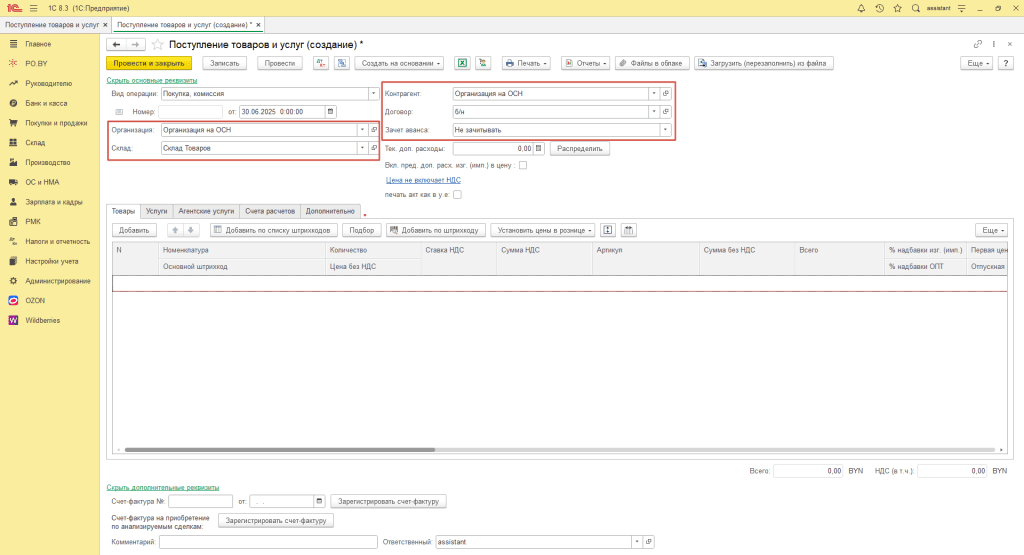Click into Комментарий input field

268,542
